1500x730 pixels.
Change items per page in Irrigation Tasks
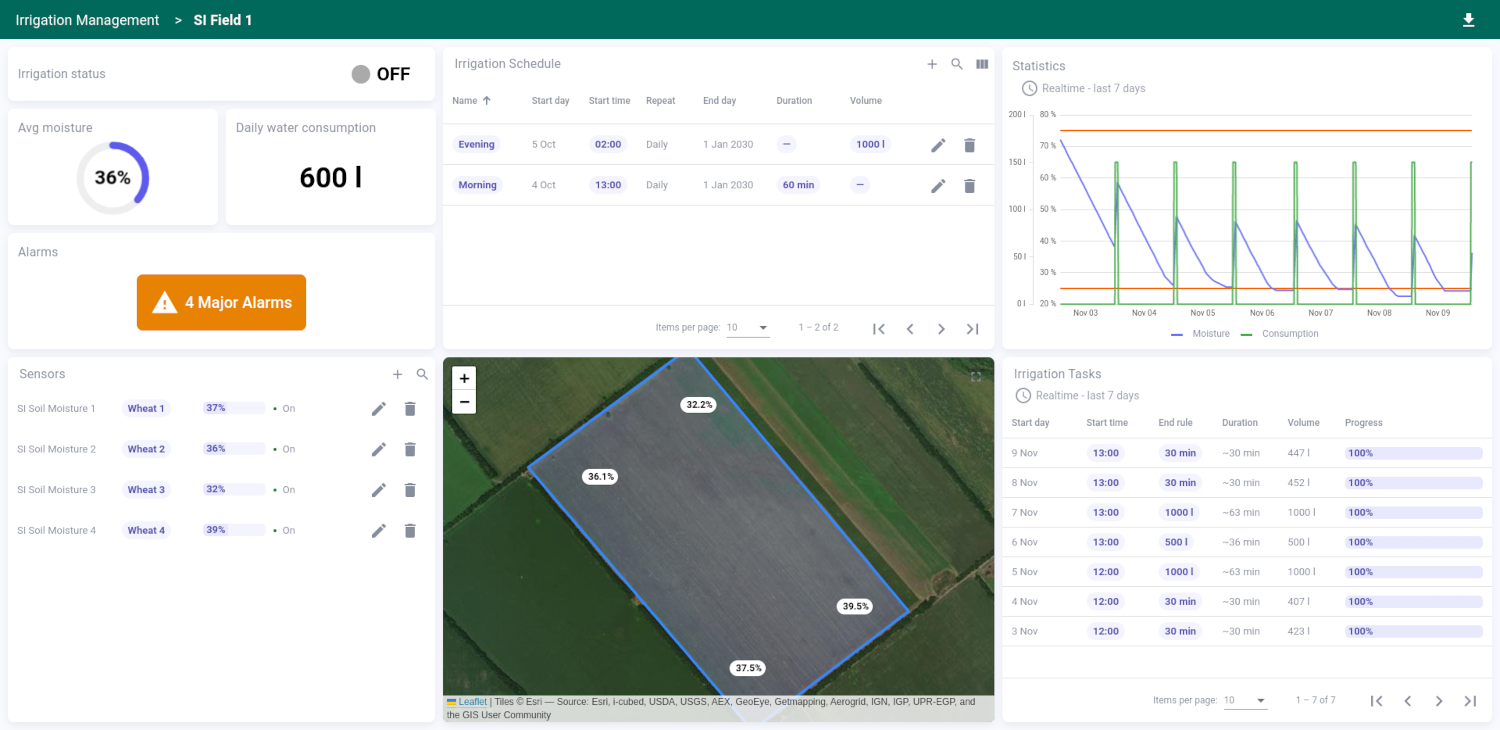1245,700
